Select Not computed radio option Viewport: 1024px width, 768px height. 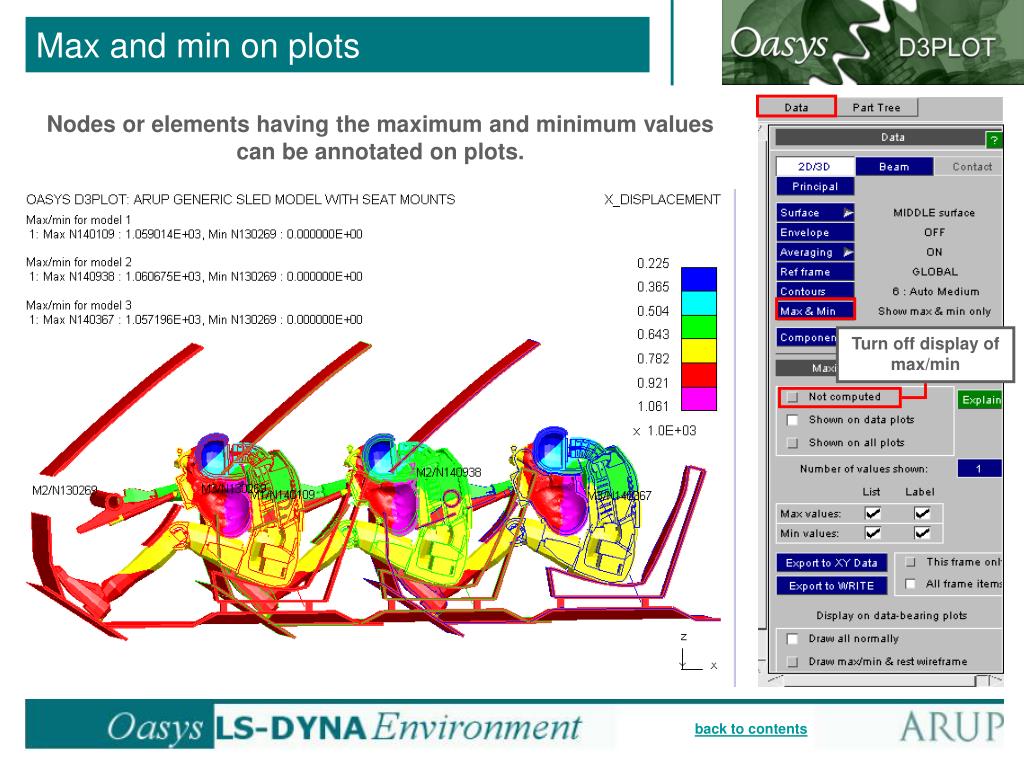792,397
